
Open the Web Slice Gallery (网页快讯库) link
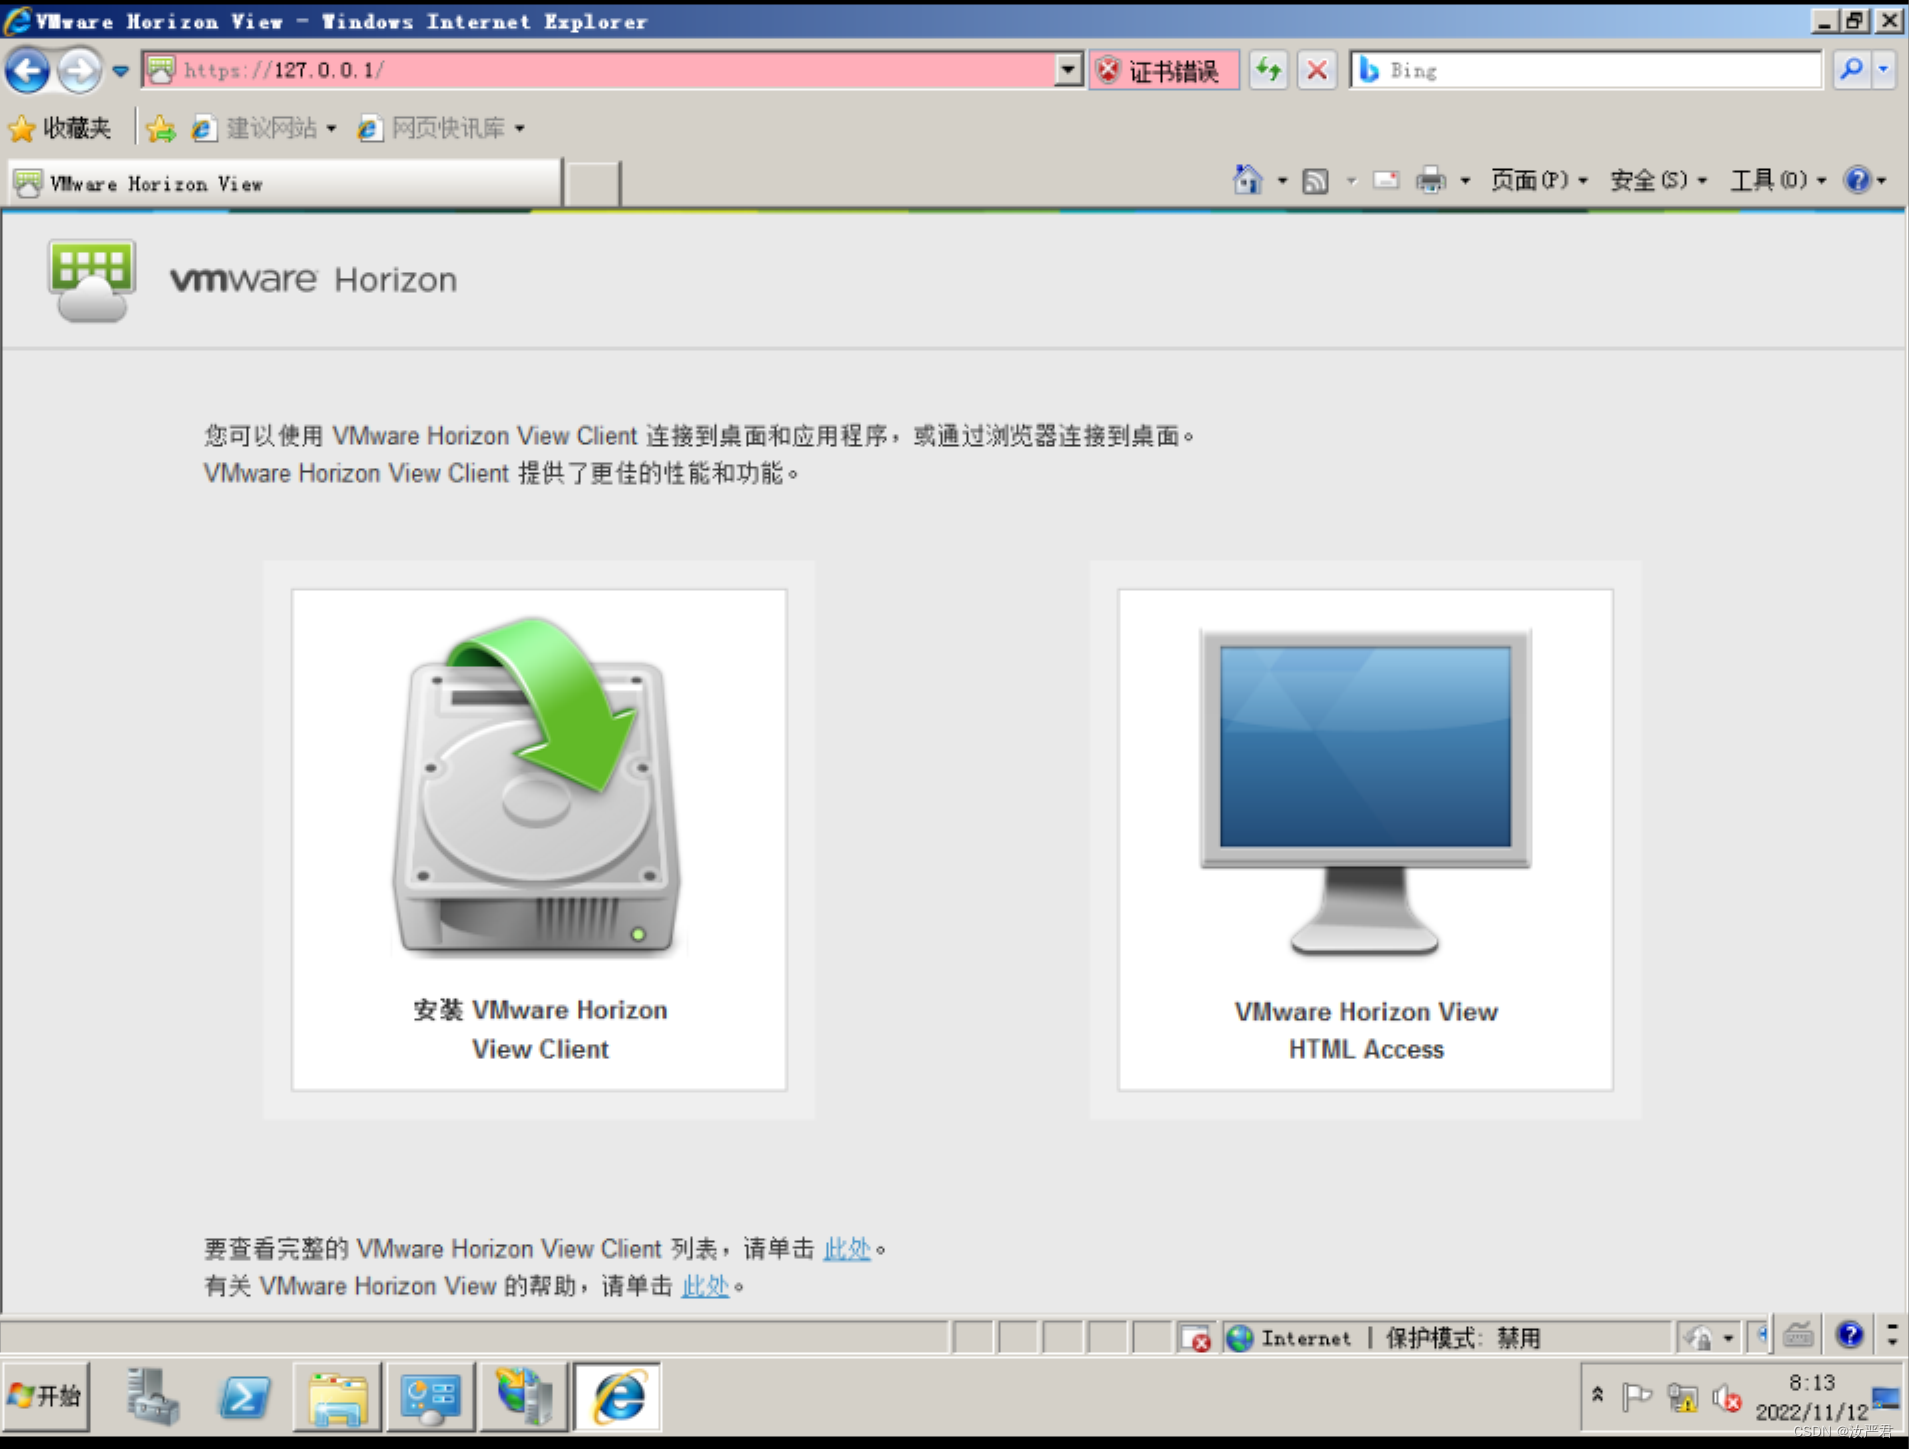point(442,128)
